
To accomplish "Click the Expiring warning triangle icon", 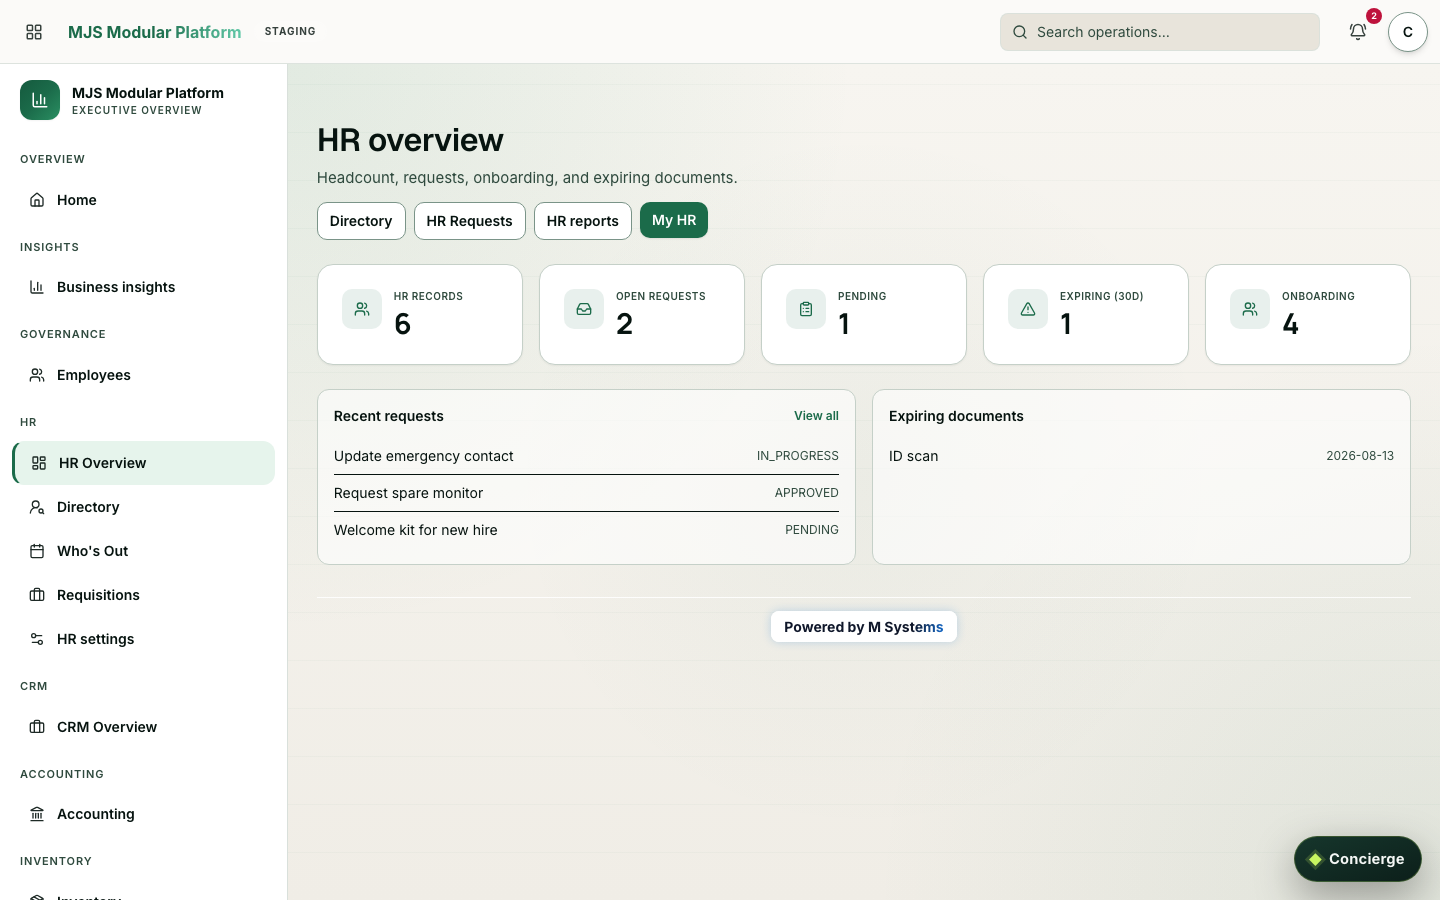I will [x=1028, y=309].
